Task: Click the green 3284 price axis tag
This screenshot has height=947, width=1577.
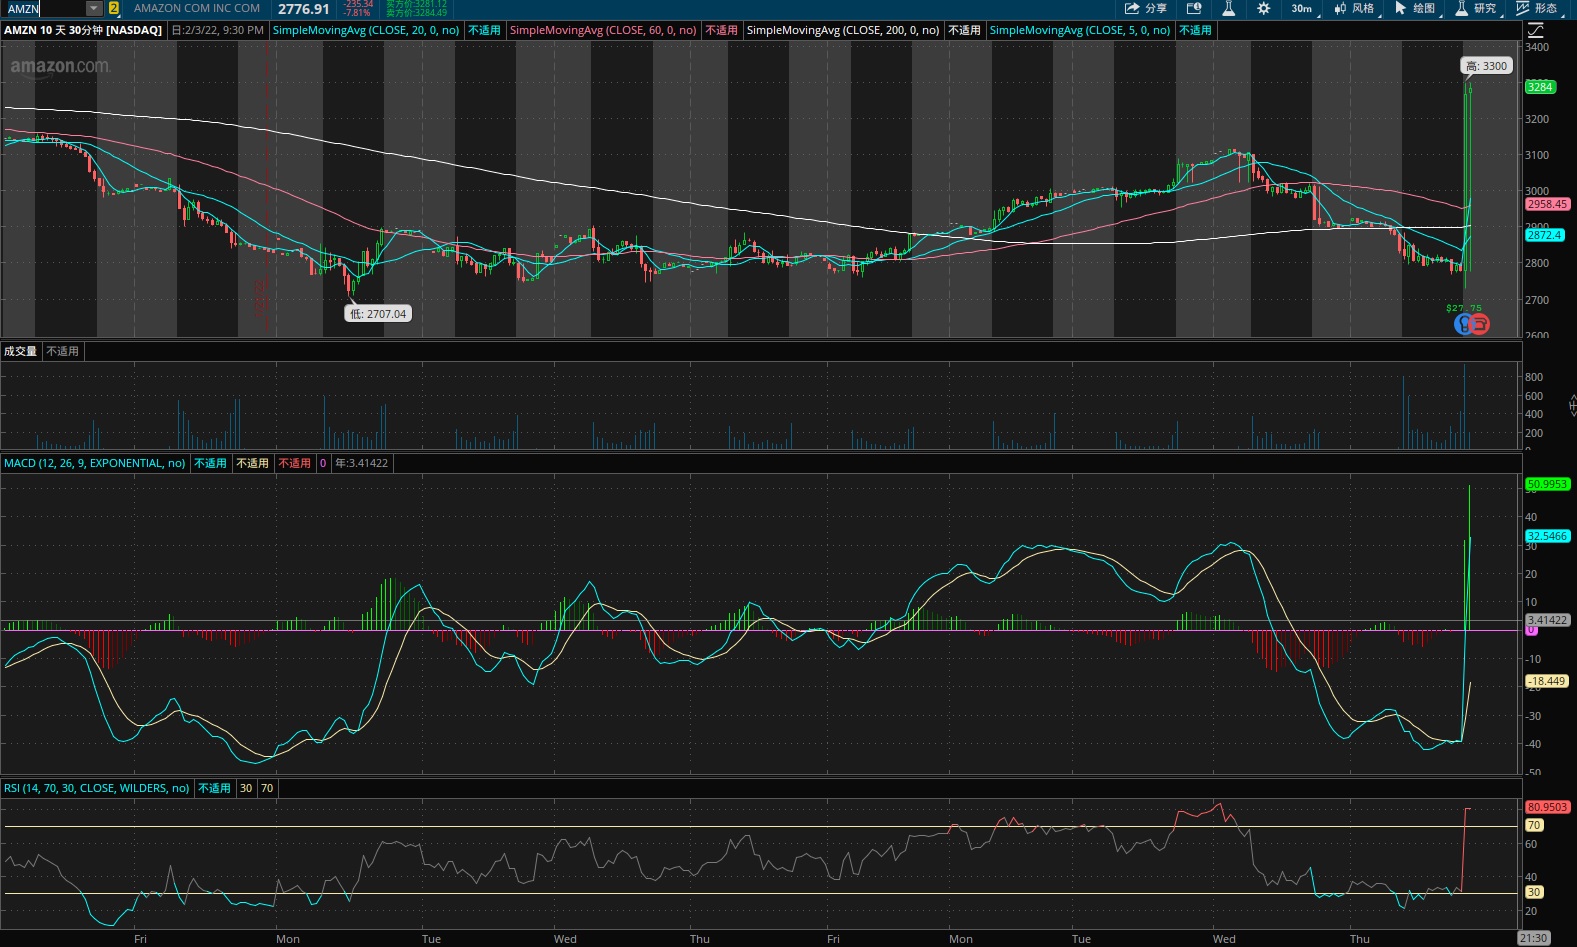Action: click(1540, 87)
